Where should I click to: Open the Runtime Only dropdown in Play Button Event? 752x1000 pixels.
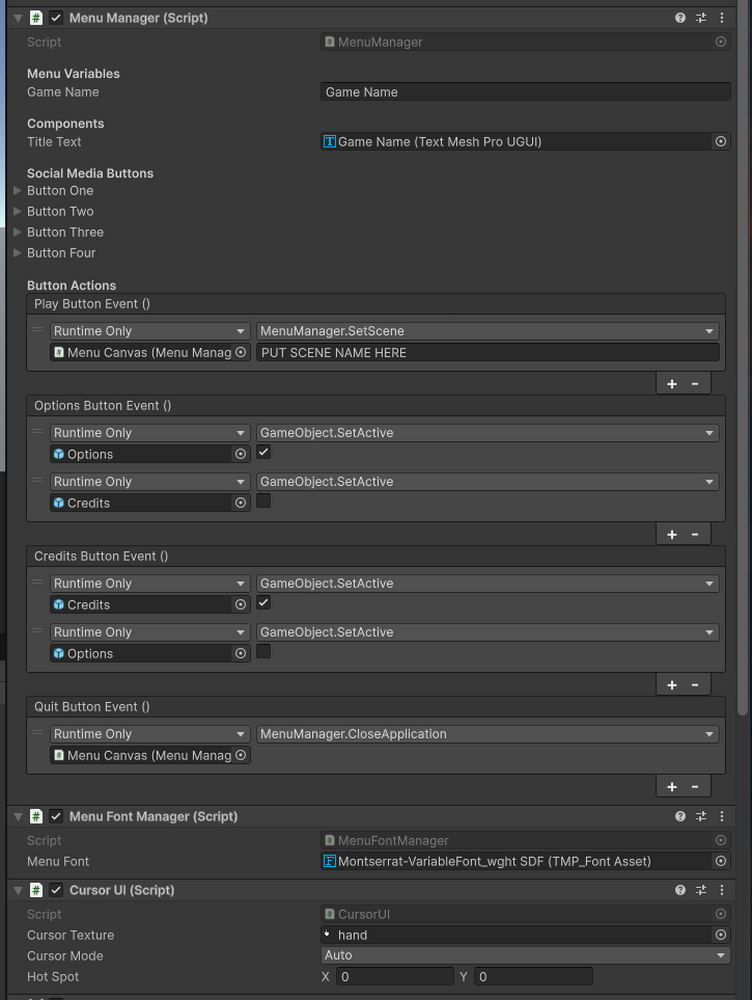pyautogui.click(x=148, y=330)
